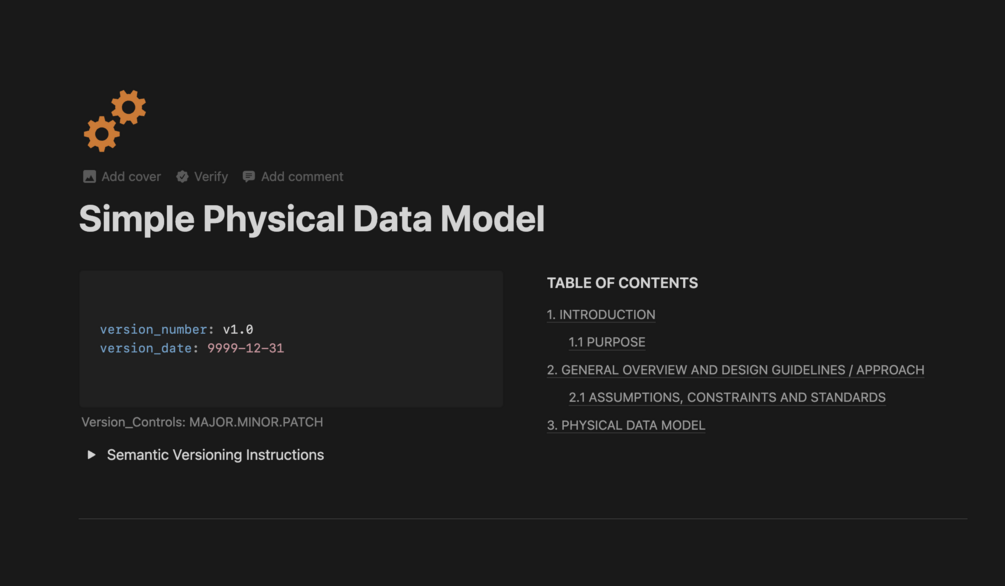Viewport: 1005px width, 586px height.
Task: Click the TABLE OF CONTENTS heading
Action: point(622,283)
